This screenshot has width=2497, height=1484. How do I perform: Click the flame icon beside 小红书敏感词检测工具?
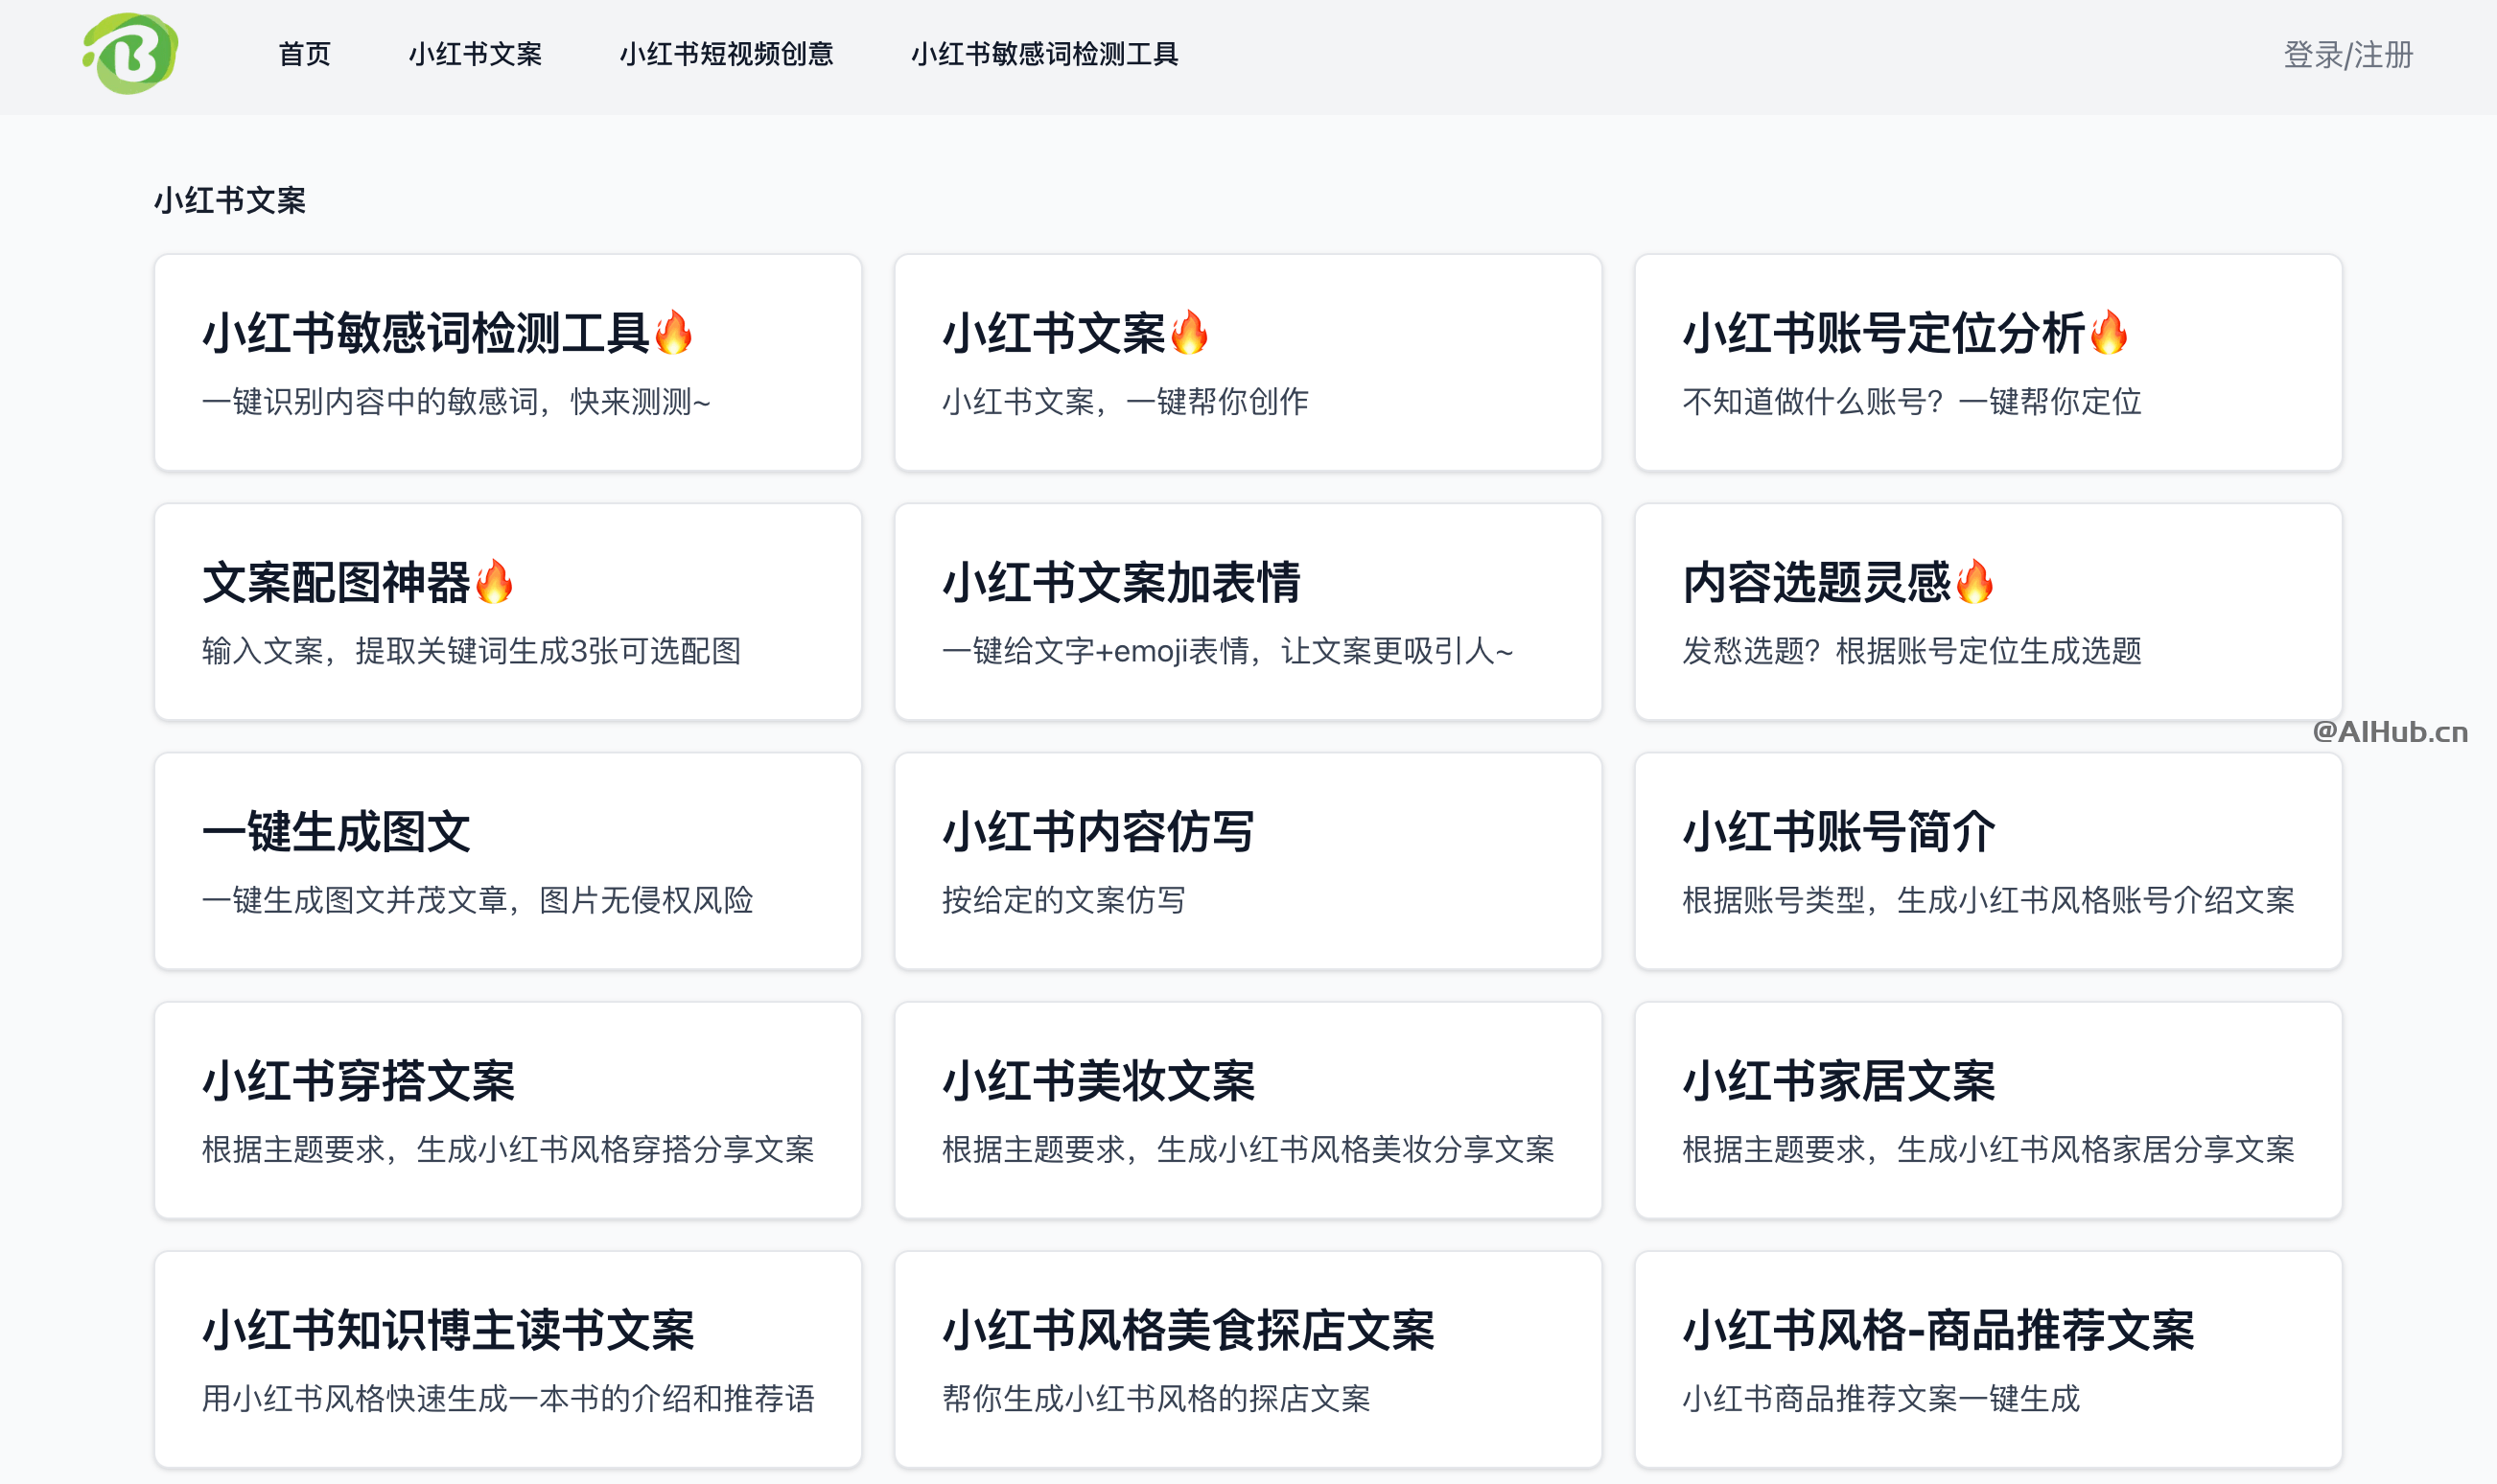[673, 332]
